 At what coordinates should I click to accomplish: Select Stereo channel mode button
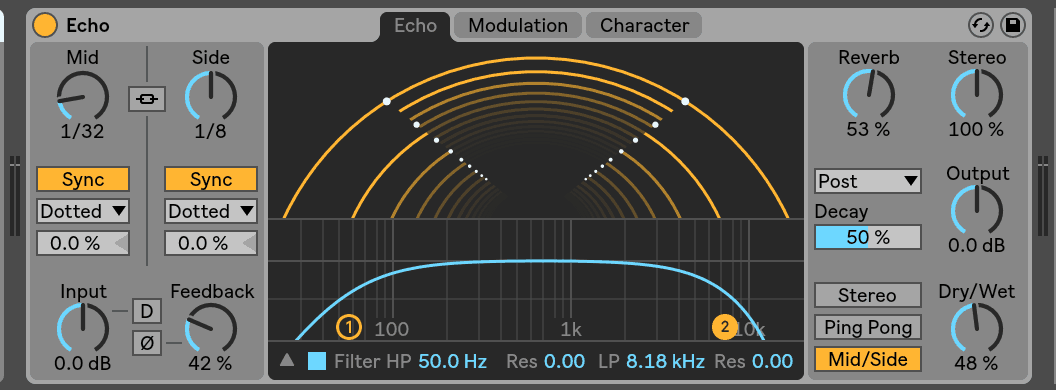pos(867,296)
